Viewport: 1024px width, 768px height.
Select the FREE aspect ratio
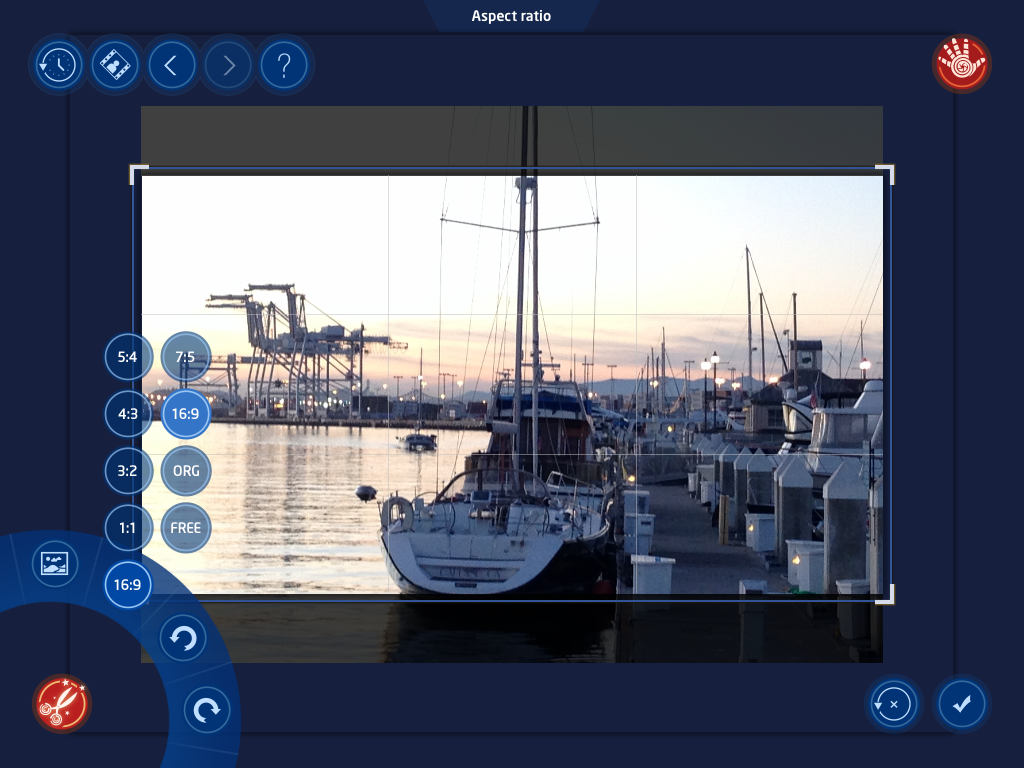[185, 528]
